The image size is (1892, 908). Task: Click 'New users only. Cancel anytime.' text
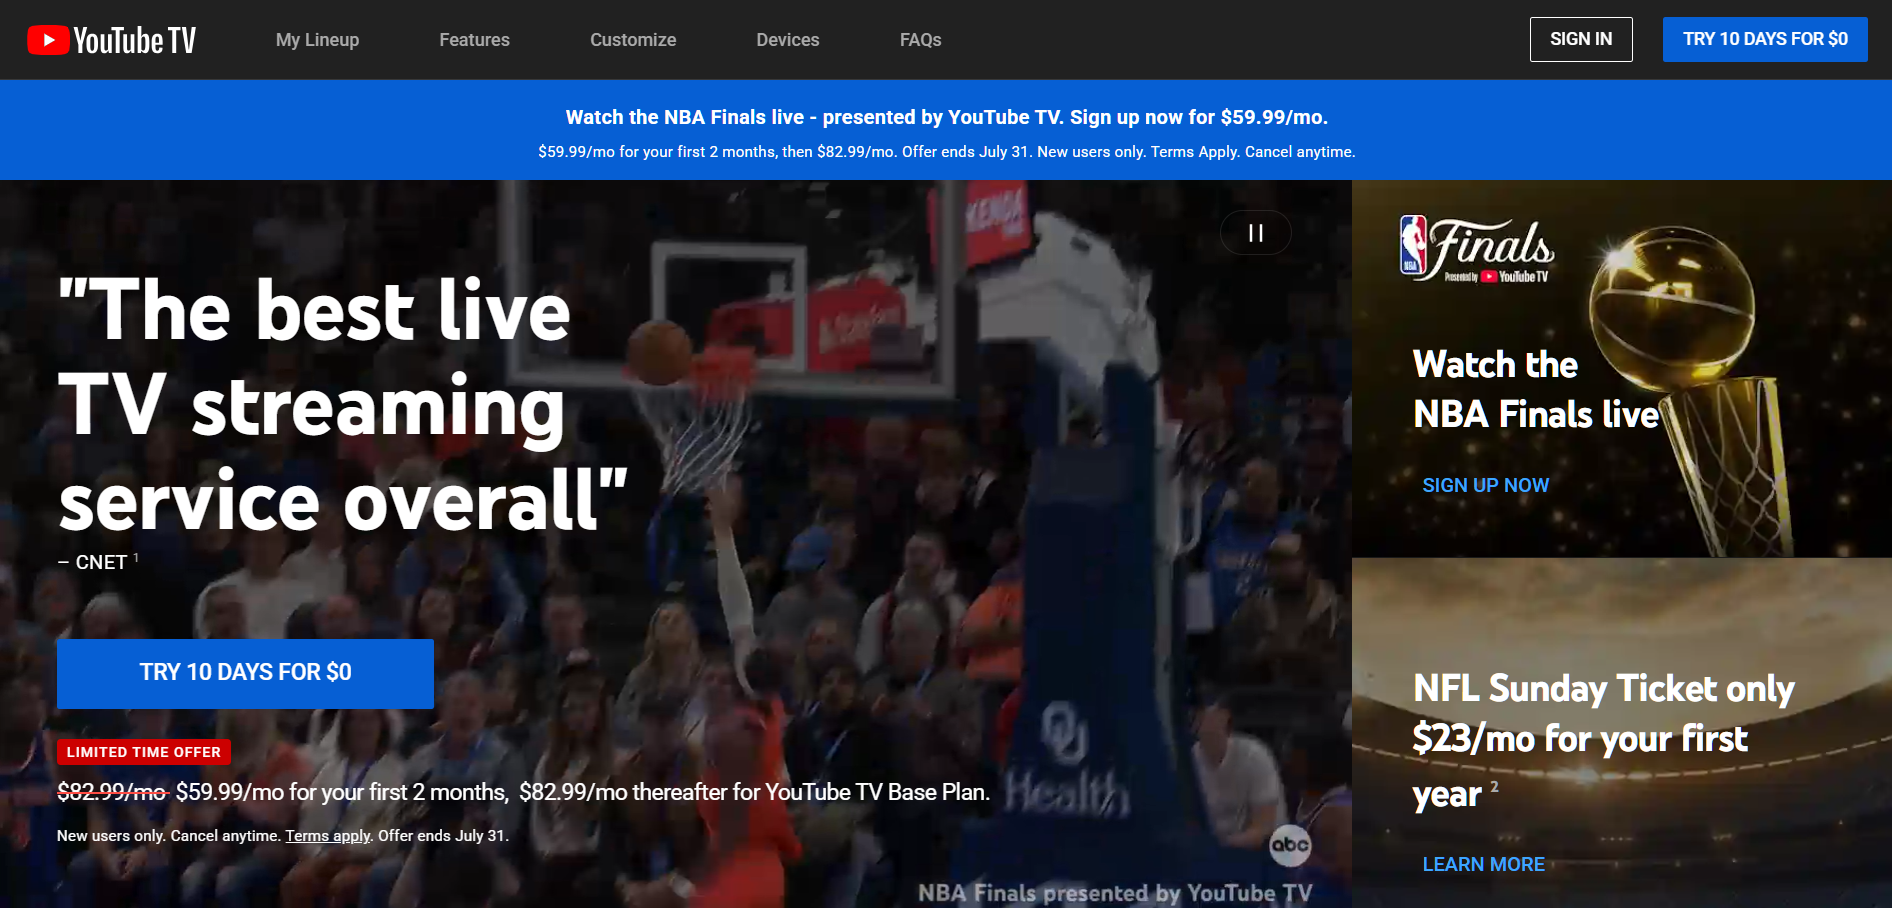[169, 836]
